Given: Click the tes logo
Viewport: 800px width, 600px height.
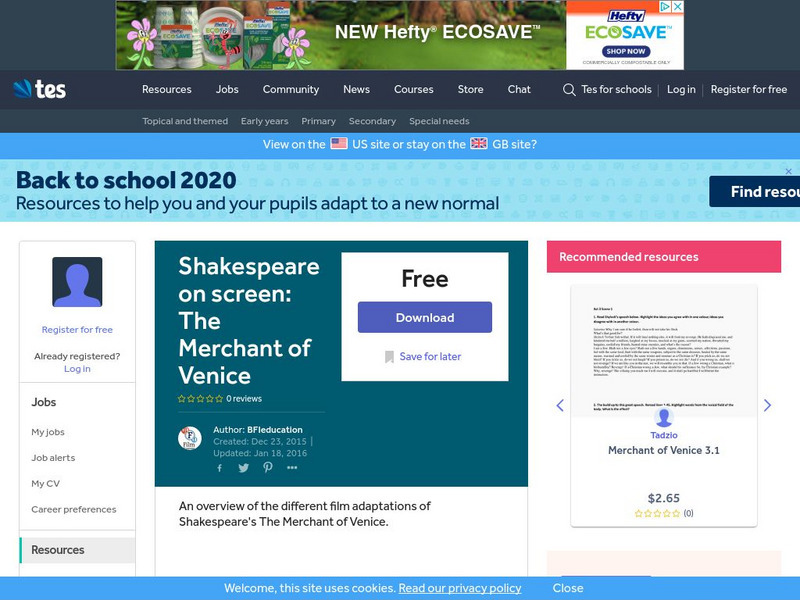Looking at the screenshot, I should (40, 89).
